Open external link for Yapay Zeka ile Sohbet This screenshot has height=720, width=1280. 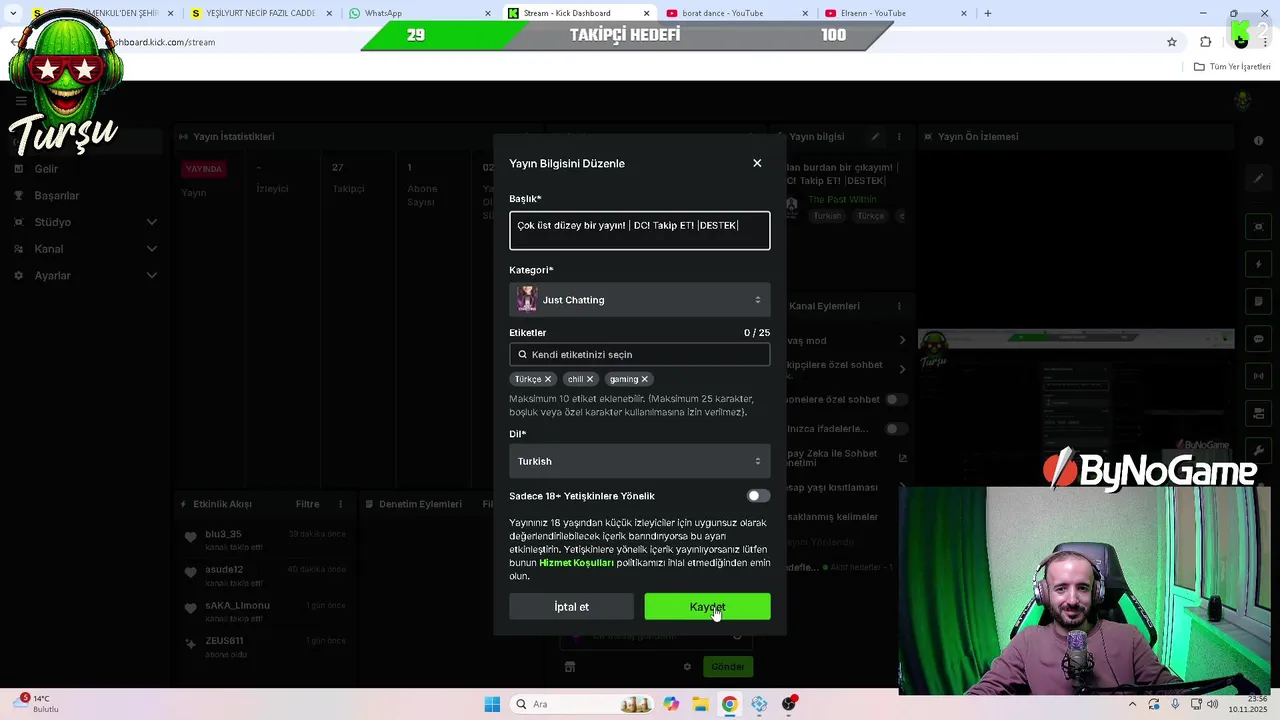point(903,459)
